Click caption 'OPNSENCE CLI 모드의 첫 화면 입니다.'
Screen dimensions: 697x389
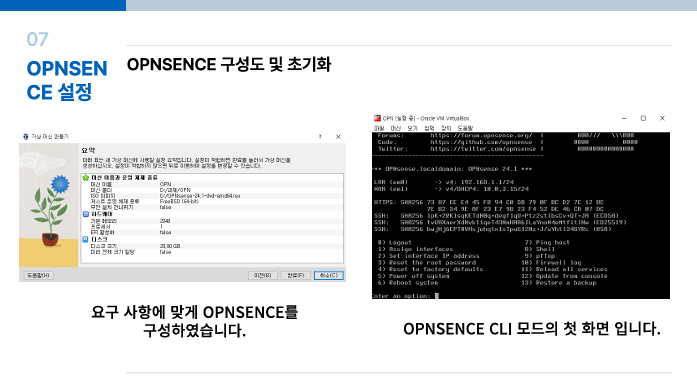pyautogui.click(x=532, y=329)
